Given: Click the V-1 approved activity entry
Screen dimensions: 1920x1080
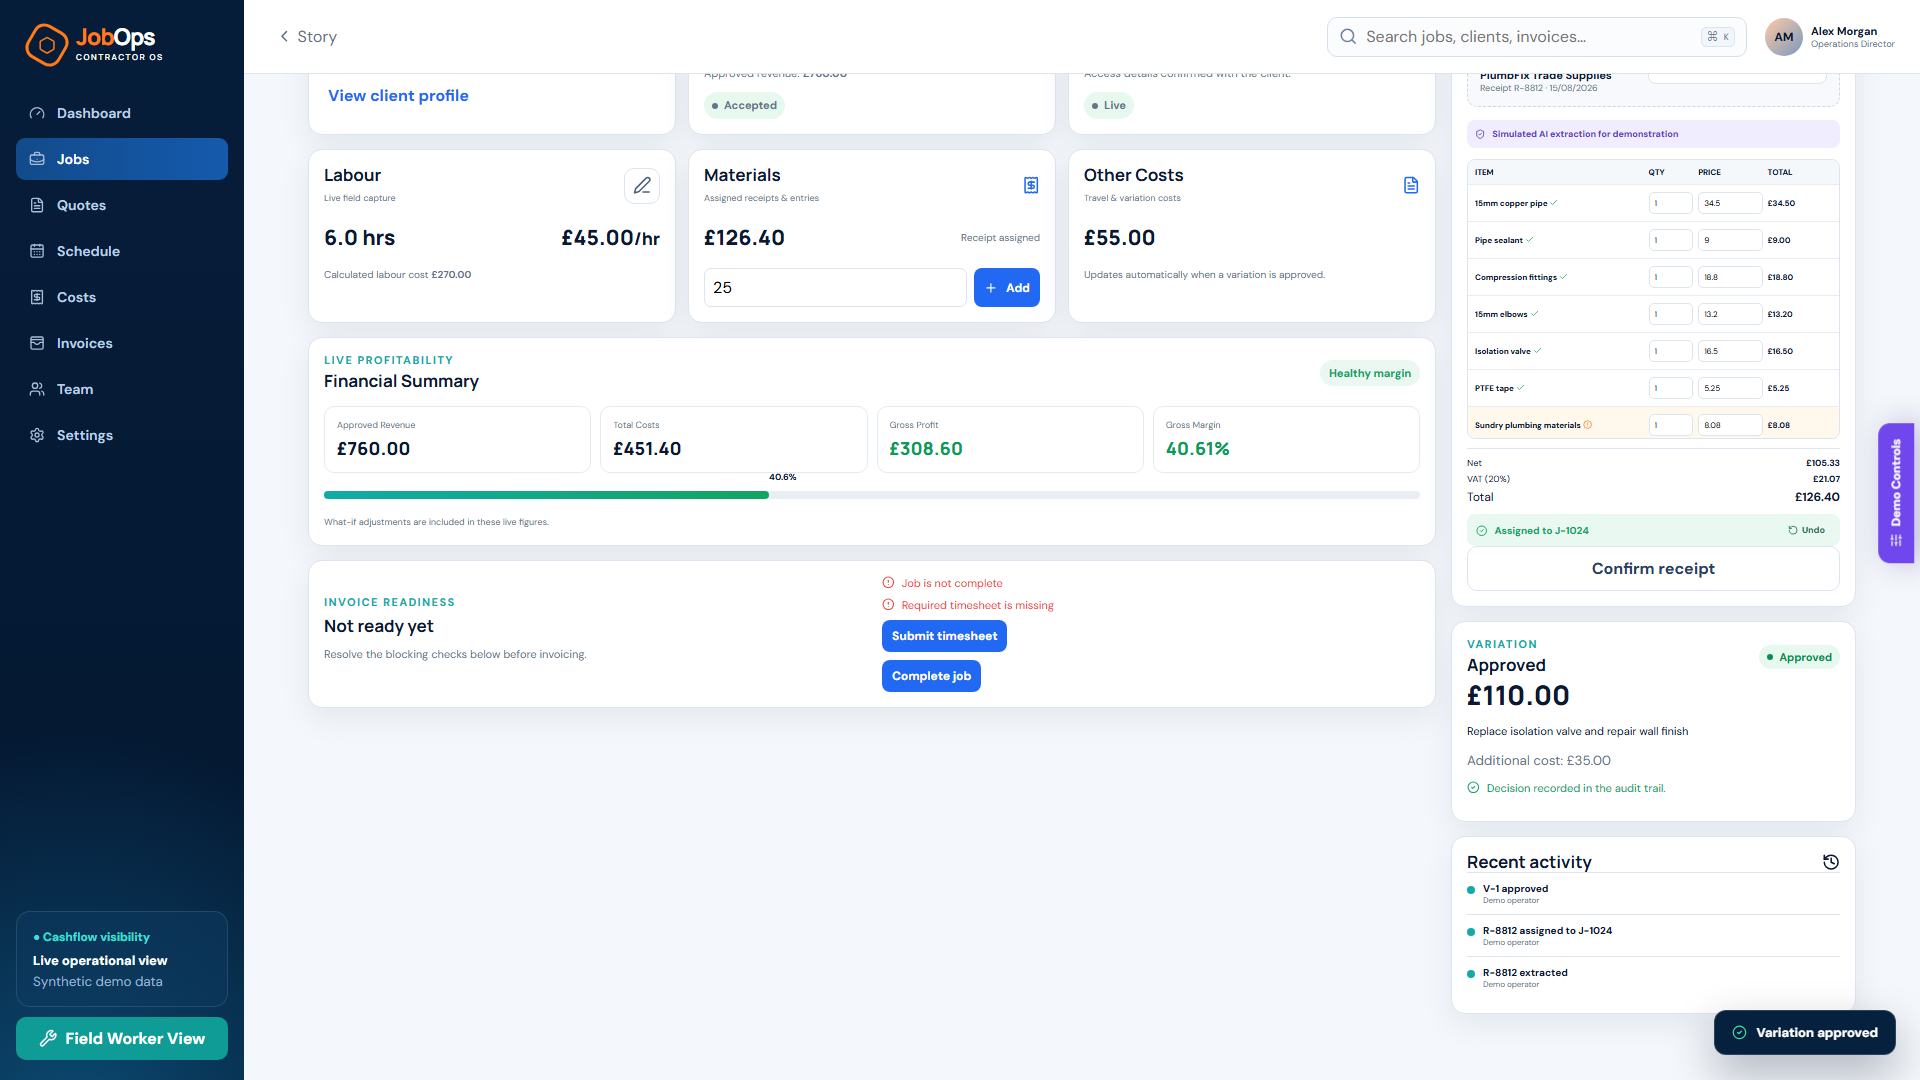Looking at the screenshot, I should pyautogui.click(x=1653, y=894).
